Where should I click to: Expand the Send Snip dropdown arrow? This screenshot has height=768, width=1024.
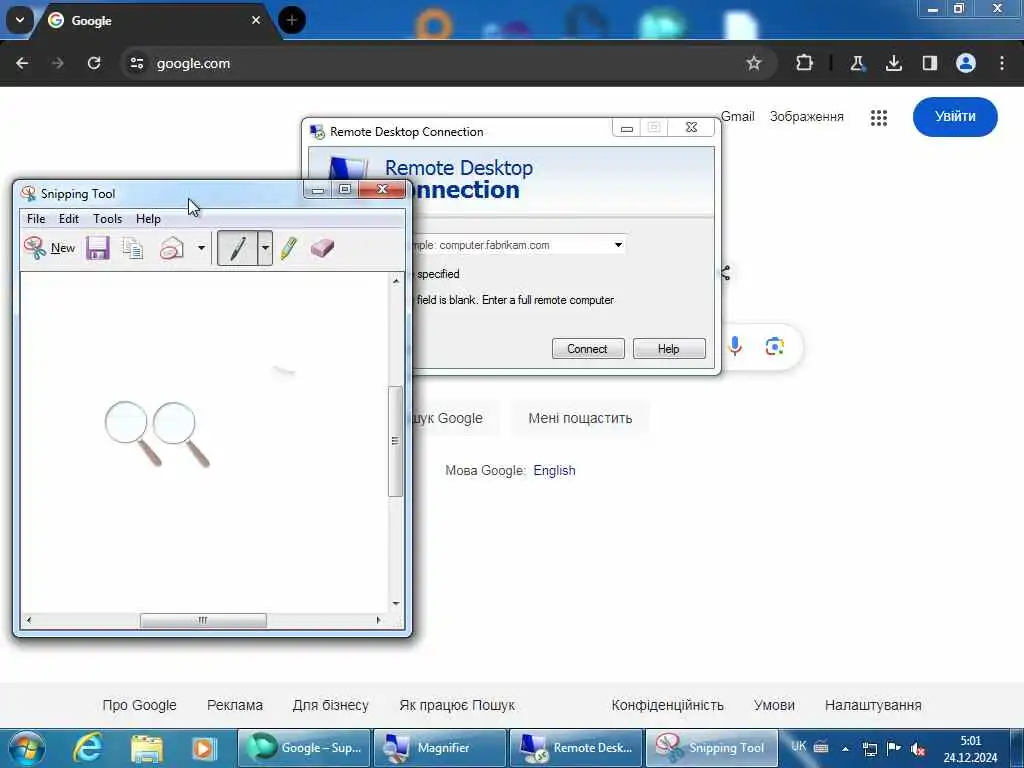(x=201, y=248)
